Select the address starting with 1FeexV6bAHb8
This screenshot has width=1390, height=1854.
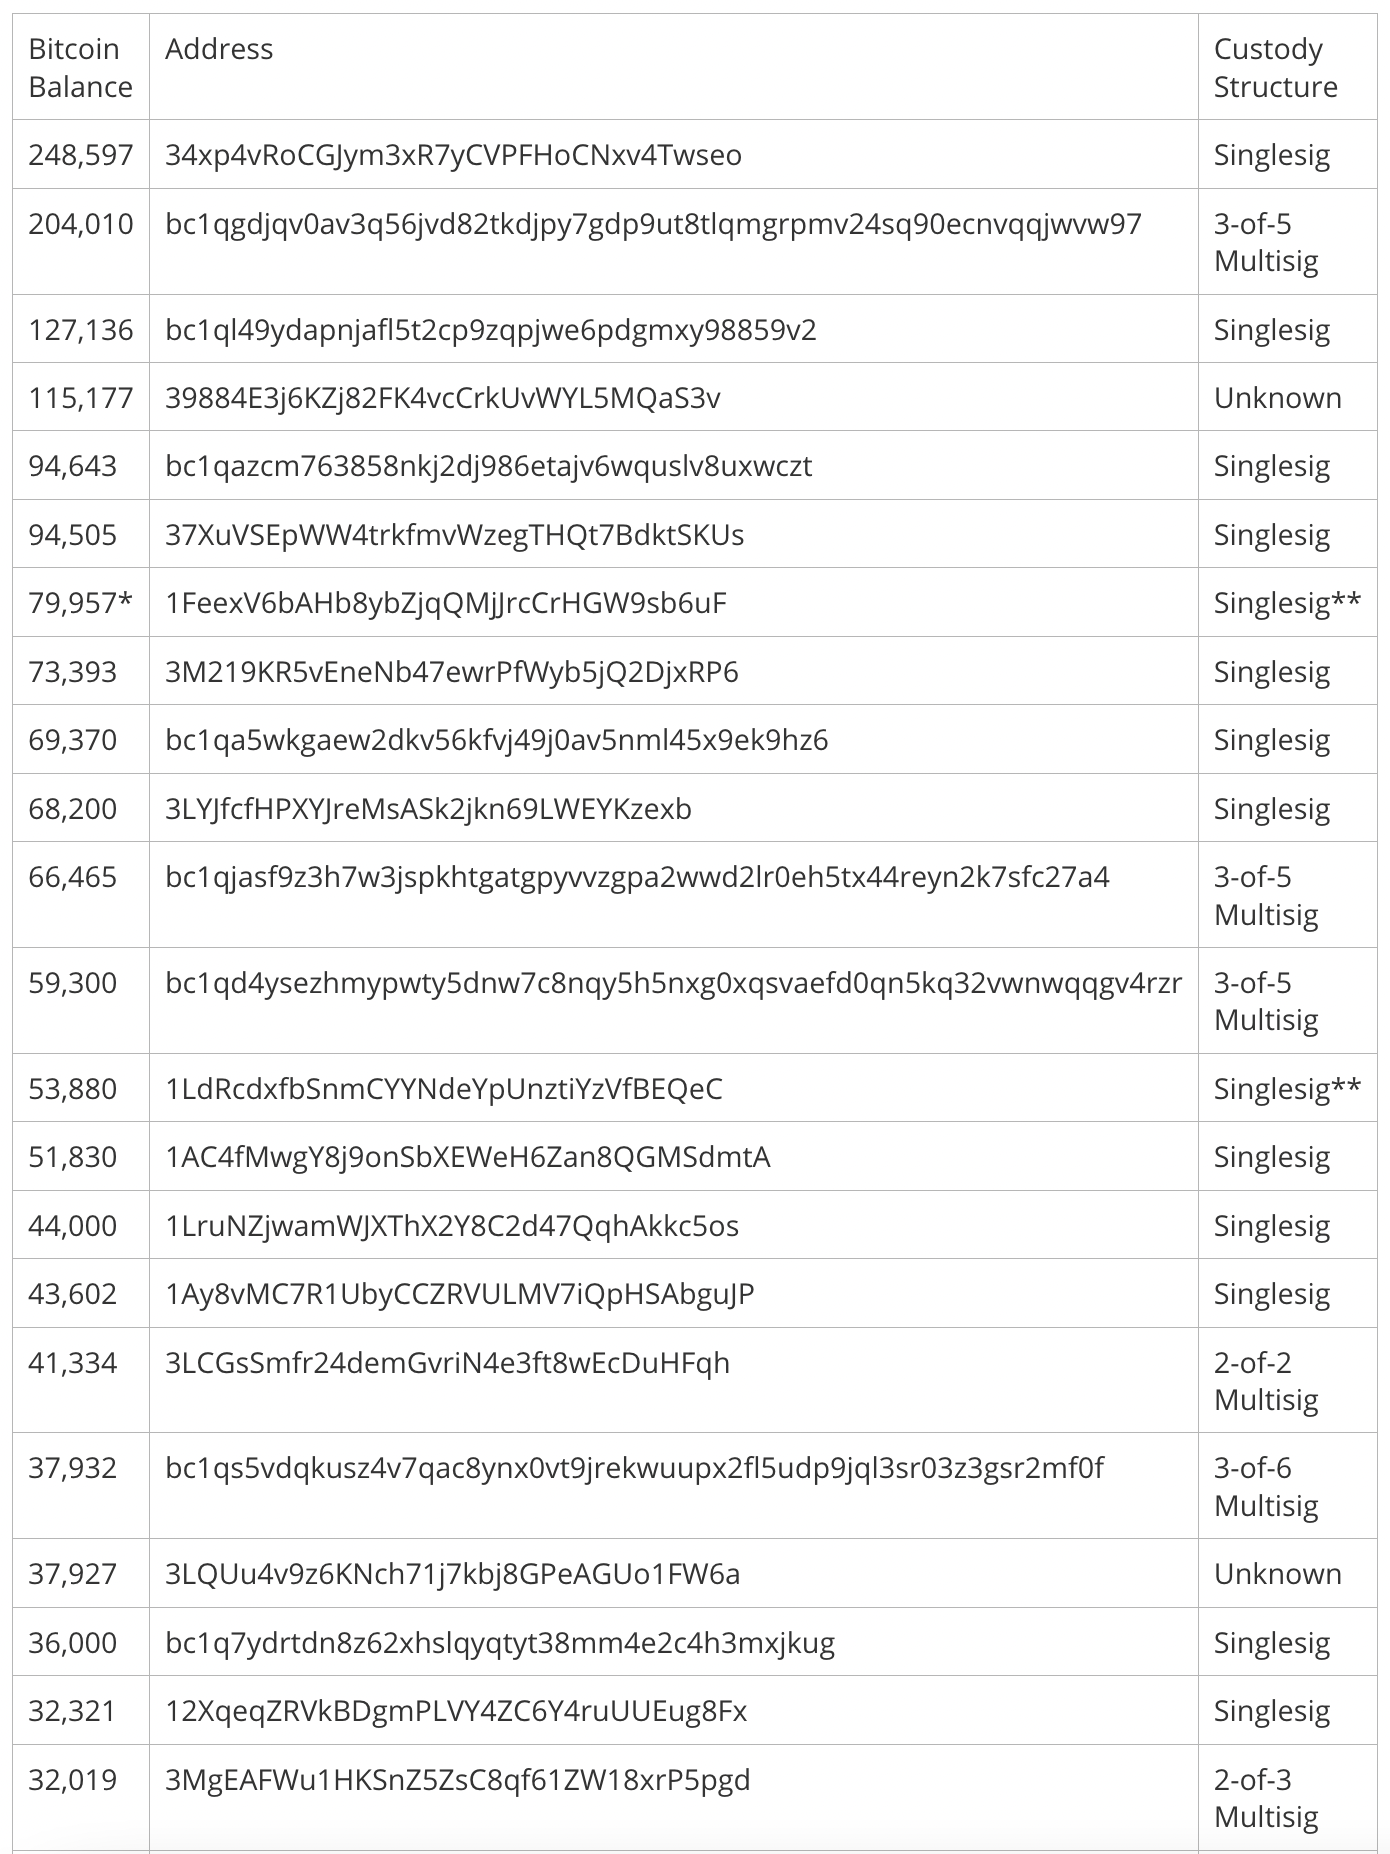coord(445,603)
